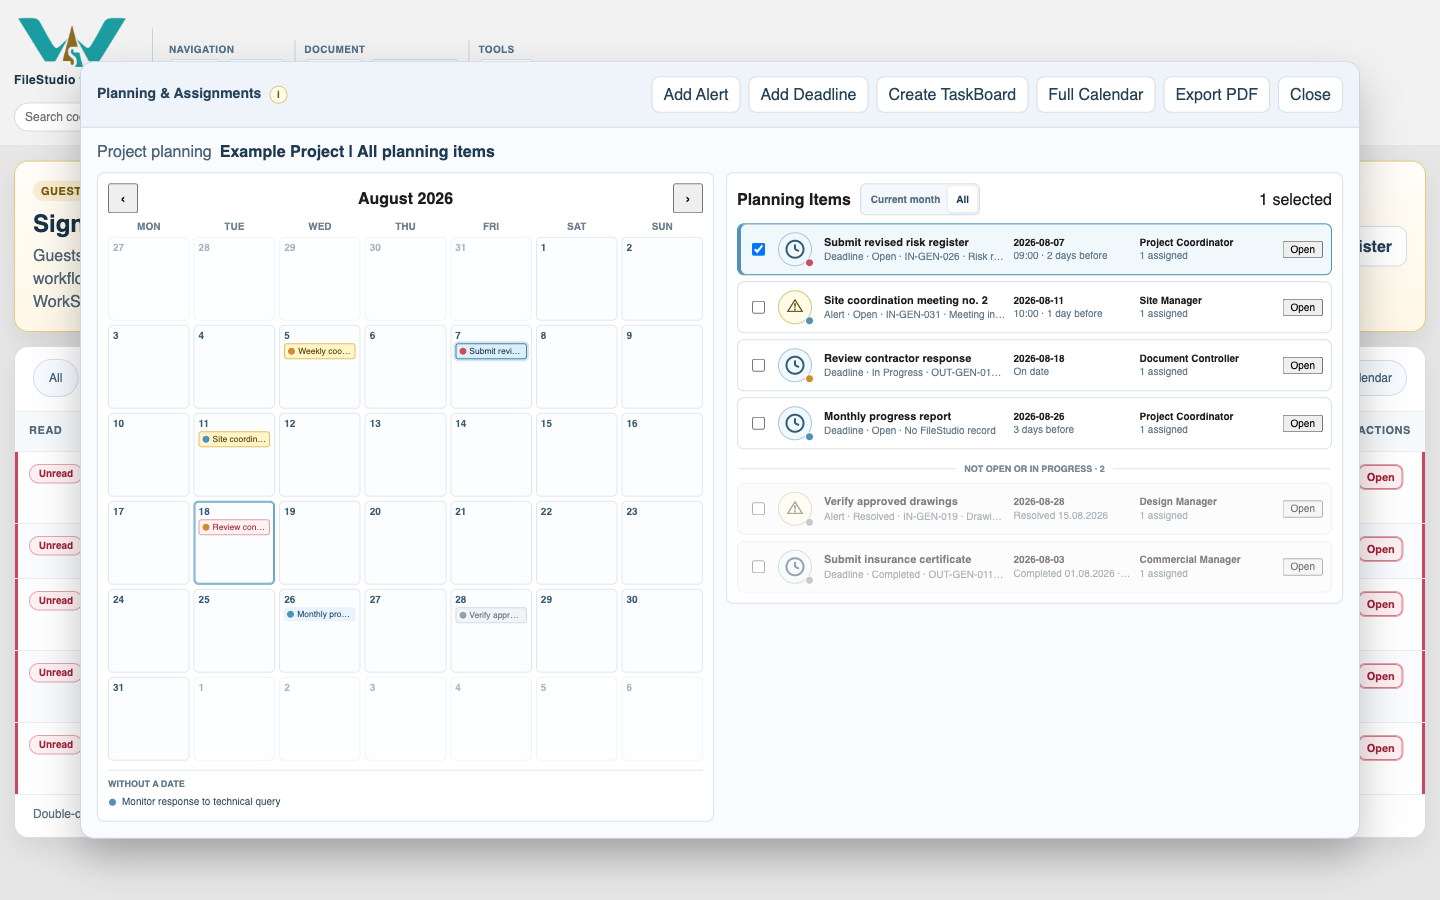Tick the Monthly progress report checkbox

758,424
